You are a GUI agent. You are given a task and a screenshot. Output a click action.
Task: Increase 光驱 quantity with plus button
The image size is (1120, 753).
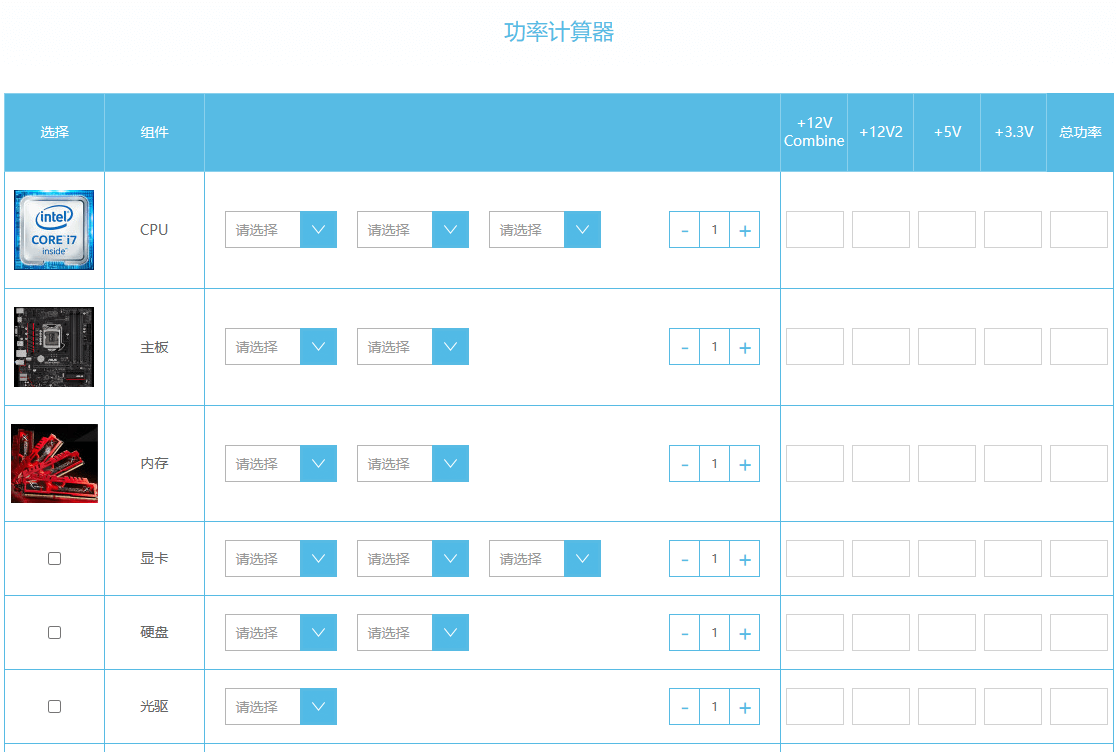744,707
